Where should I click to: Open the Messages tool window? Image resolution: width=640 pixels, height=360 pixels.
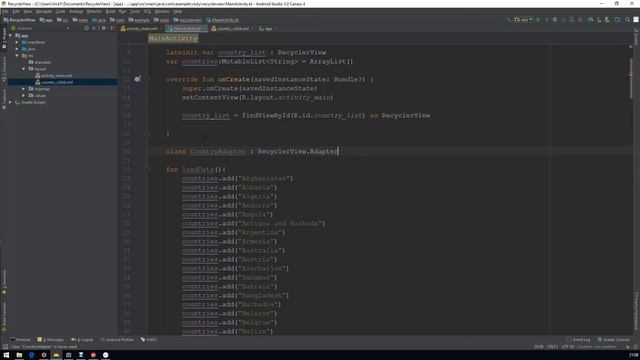(51, 340)
